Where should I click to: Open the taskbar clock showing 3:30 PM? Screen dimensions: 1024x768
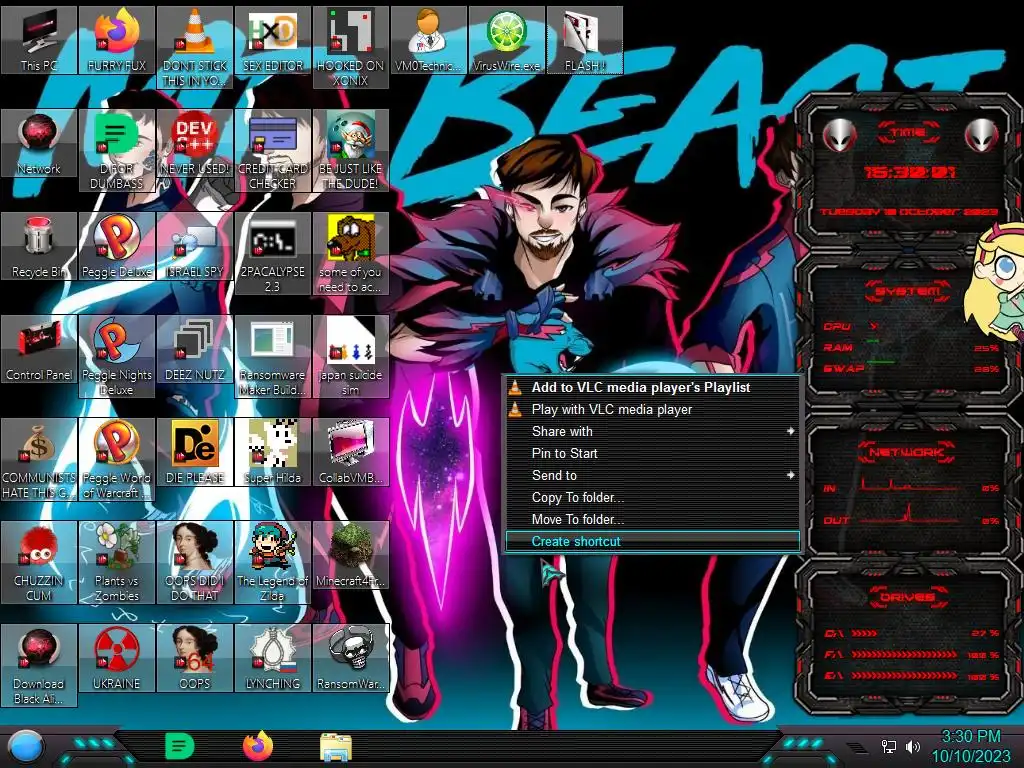coord(971,746)
